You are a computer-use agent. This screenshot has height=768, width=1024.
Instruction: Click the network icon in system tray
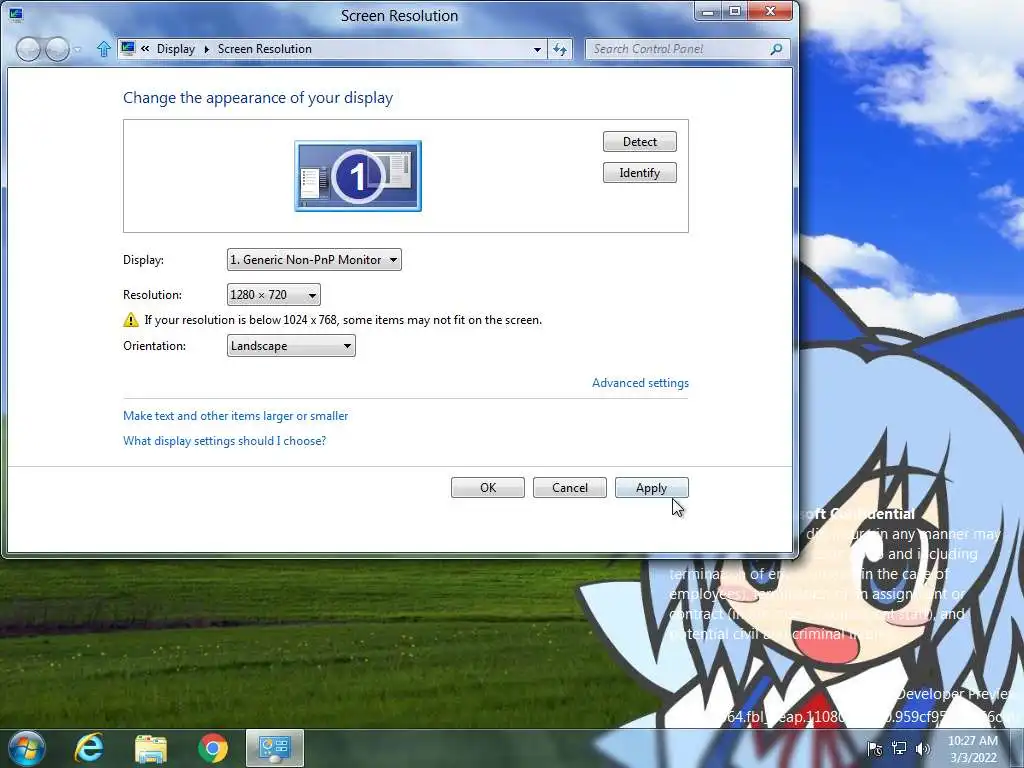(899, 748)
